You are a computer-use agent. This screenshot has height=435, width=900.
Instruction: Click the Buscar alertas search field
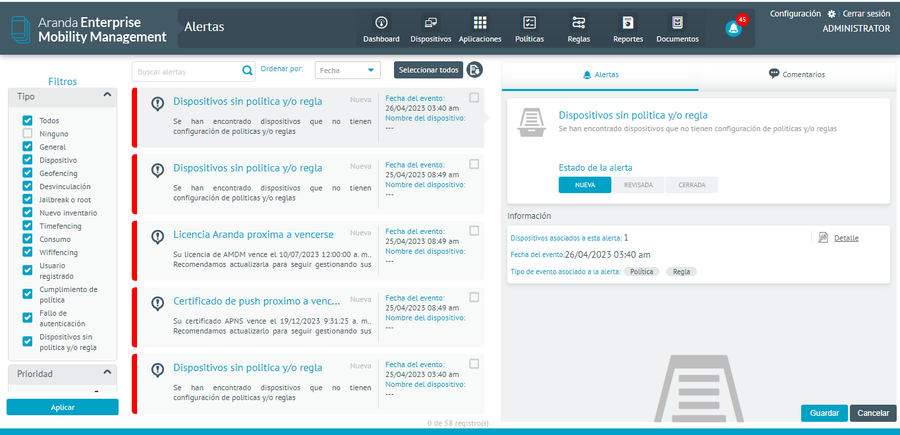coord(188,71)
